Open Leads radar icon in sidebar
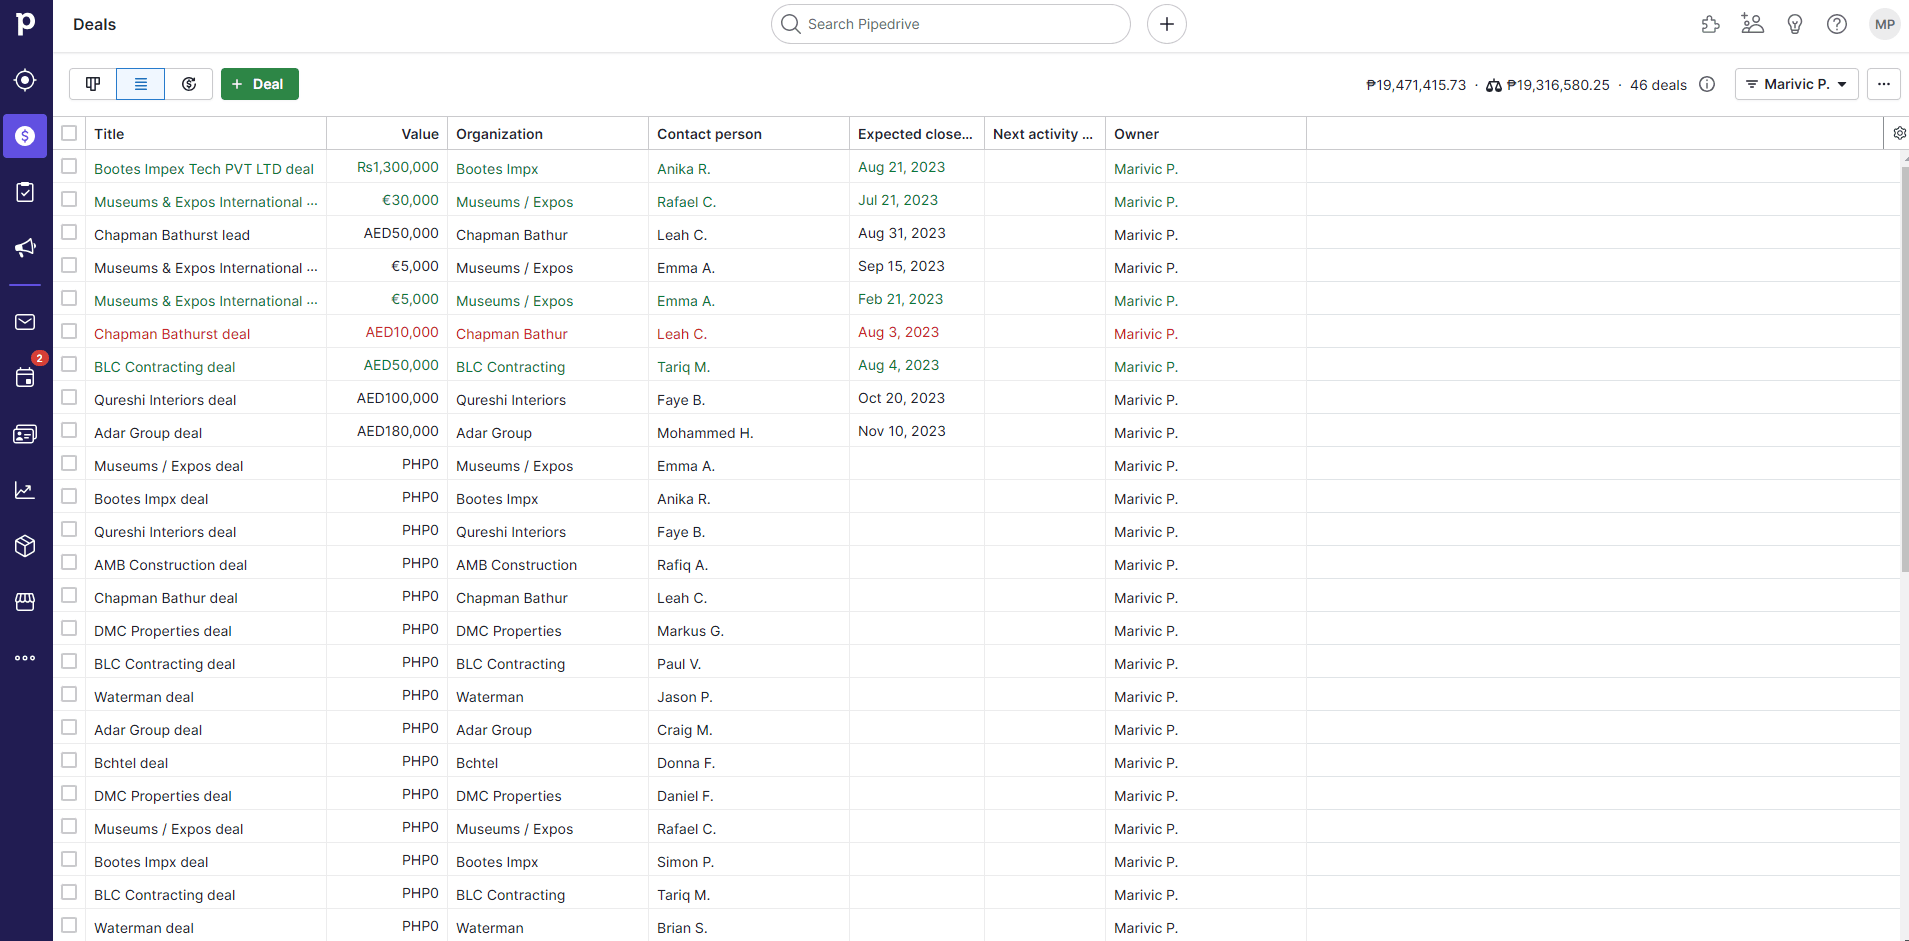The height and width of the screenshot is (941, 1909). pyautogui.click(x=25, y=80)
